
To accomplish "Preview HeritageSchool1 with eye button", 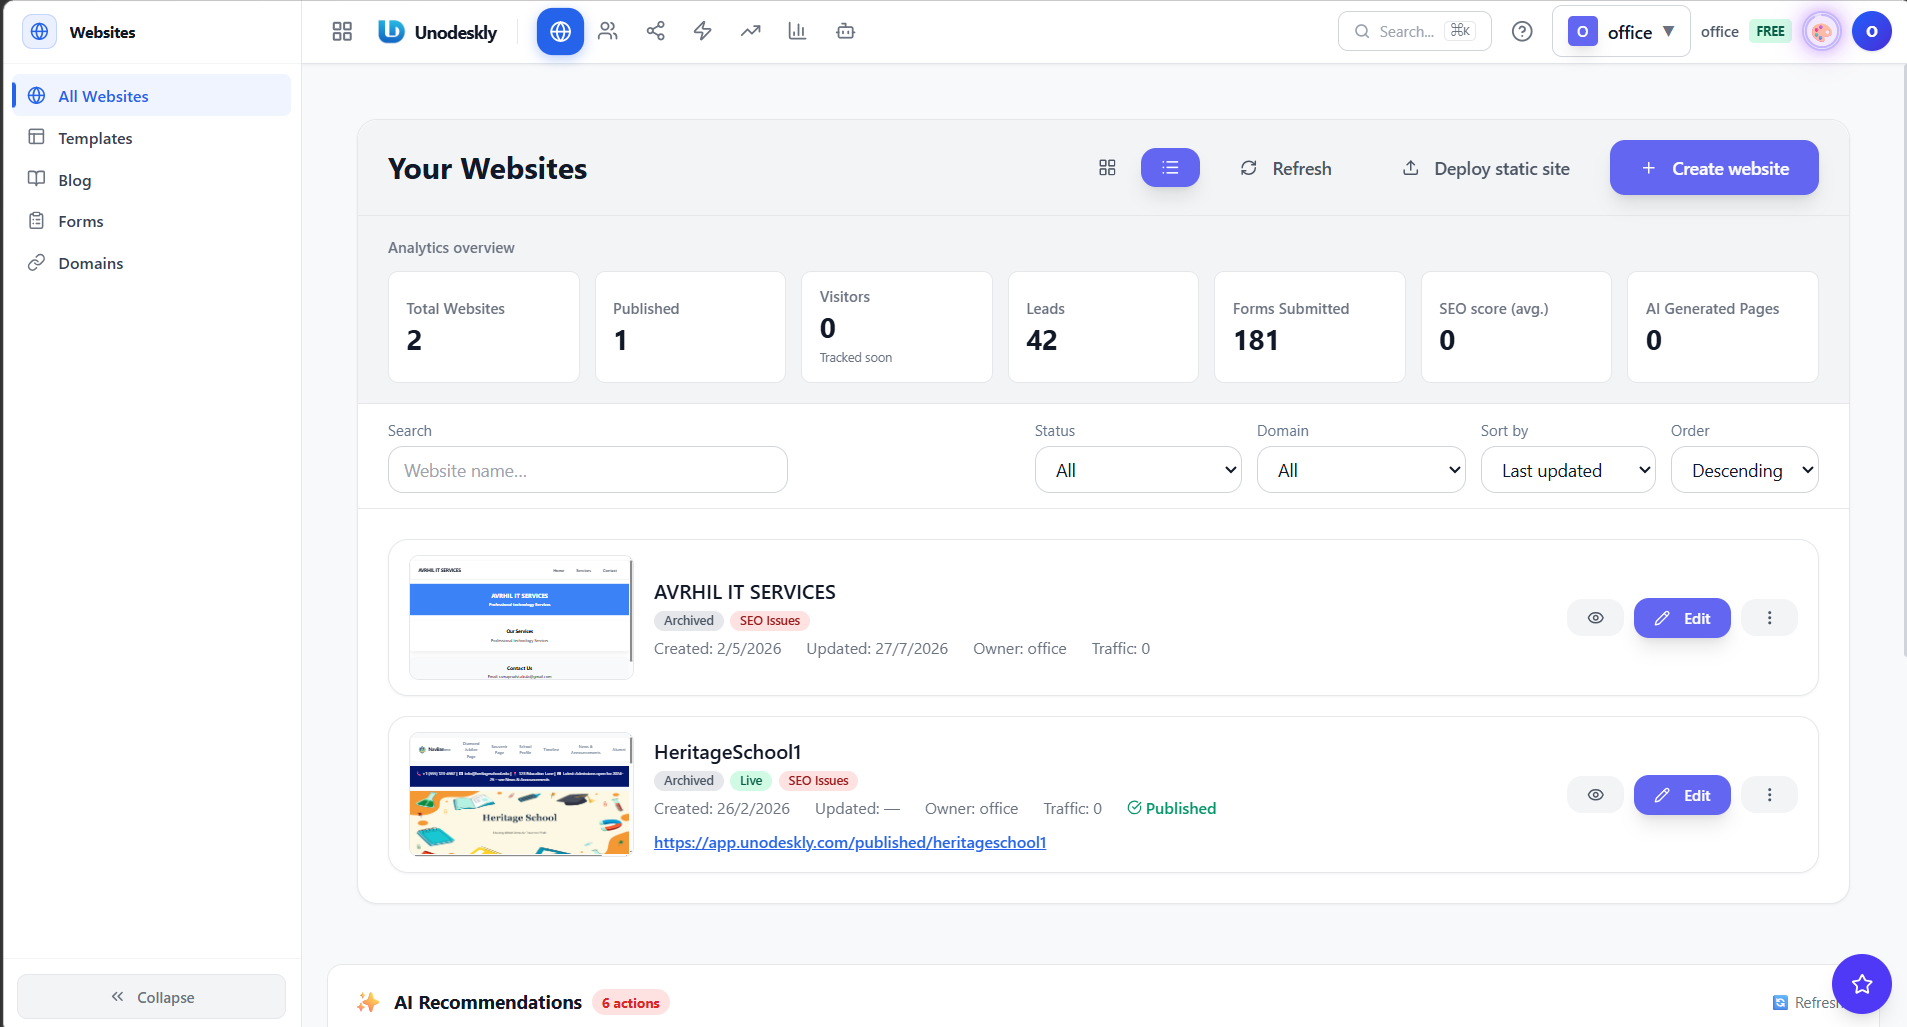I will tap(1595, 795).
